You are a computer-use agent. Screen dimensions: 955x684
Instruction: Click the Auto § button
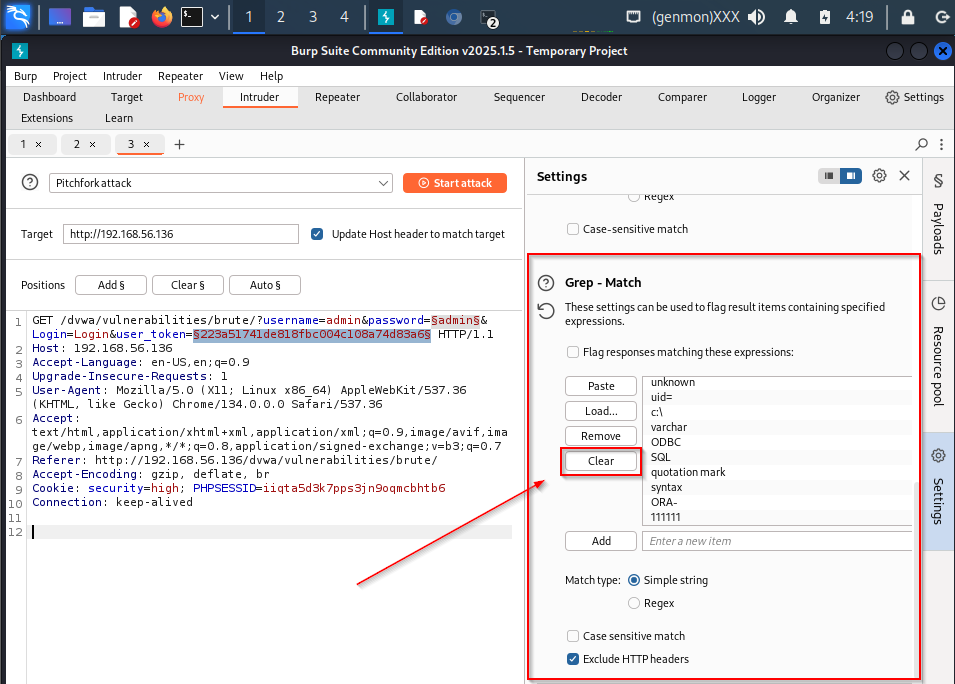click(x=265, y=285)
